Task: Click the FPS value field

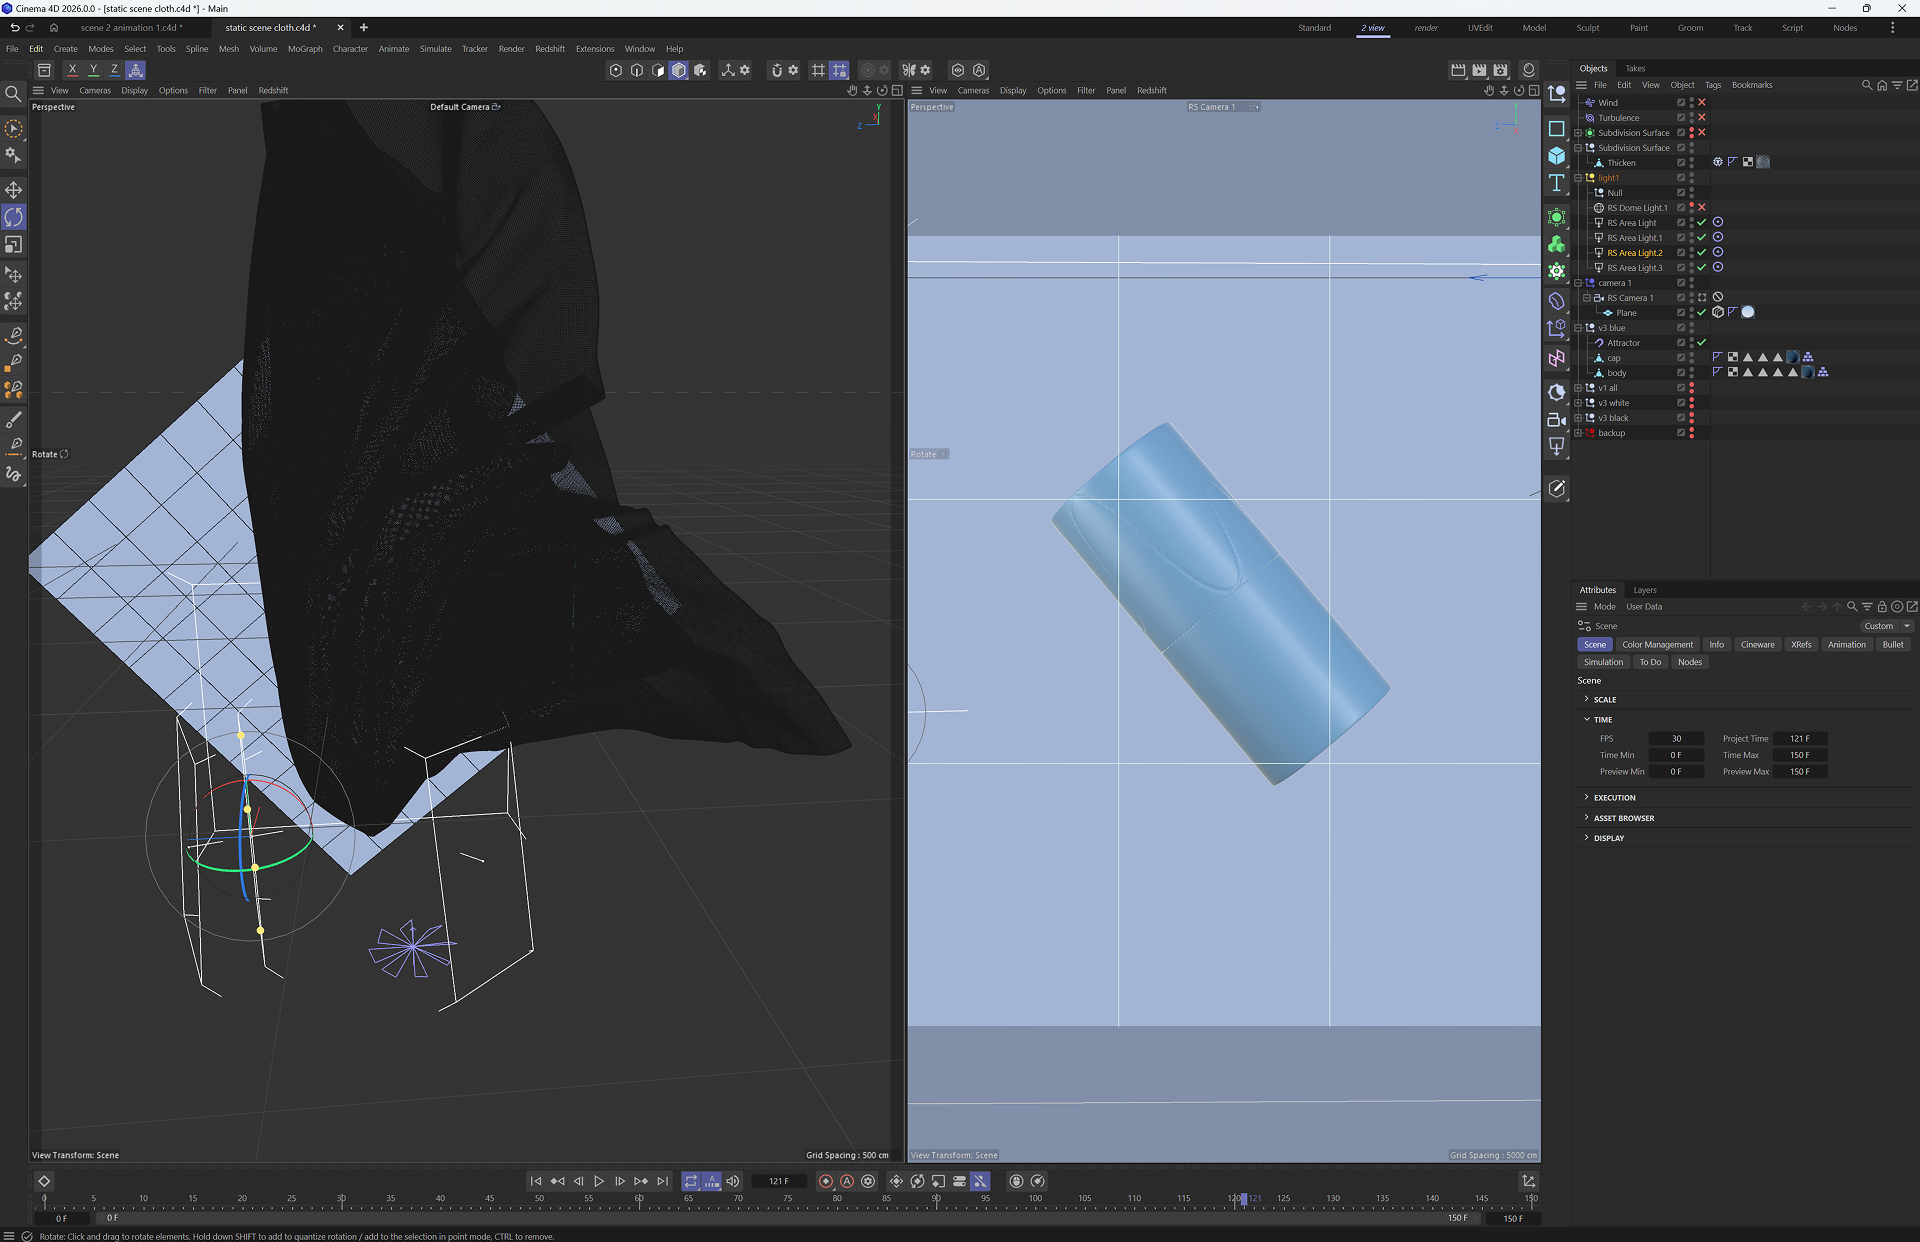Action: pos(1676,739)
